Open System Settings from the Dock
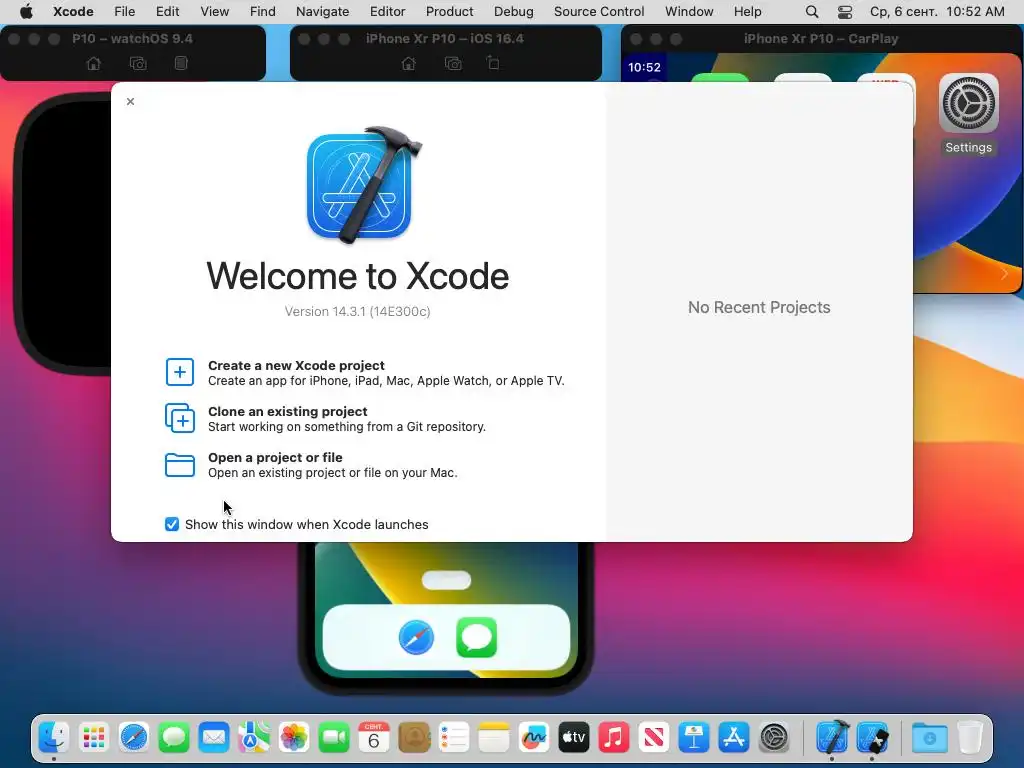The image size is (1024, 768). click(x=775, y=738)
